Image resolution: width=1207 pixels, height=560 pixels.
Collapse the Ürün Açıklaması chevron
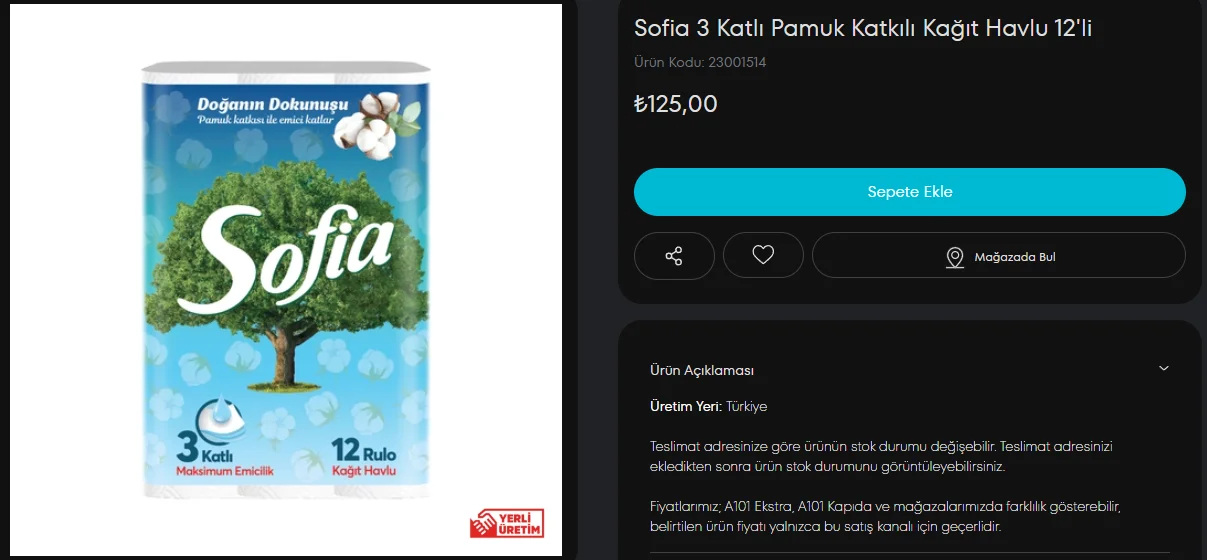[x=1163, y=369]
